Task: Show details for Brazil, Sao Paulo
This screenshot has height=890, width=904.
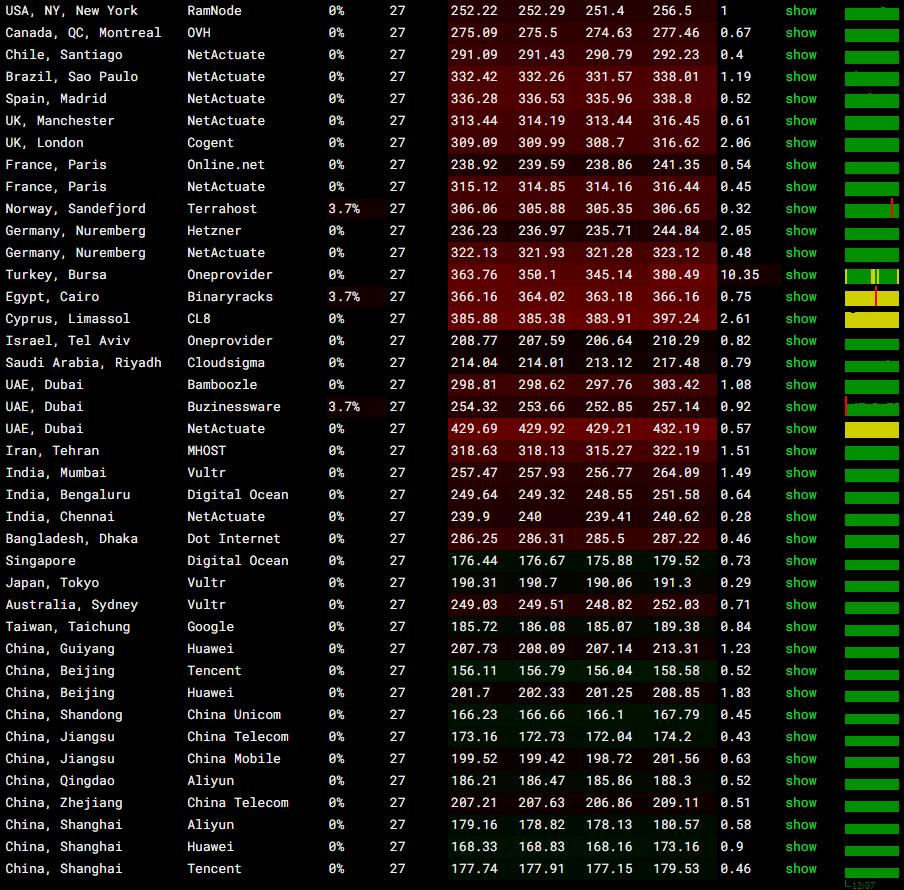Action: click(x=801, y=77)
